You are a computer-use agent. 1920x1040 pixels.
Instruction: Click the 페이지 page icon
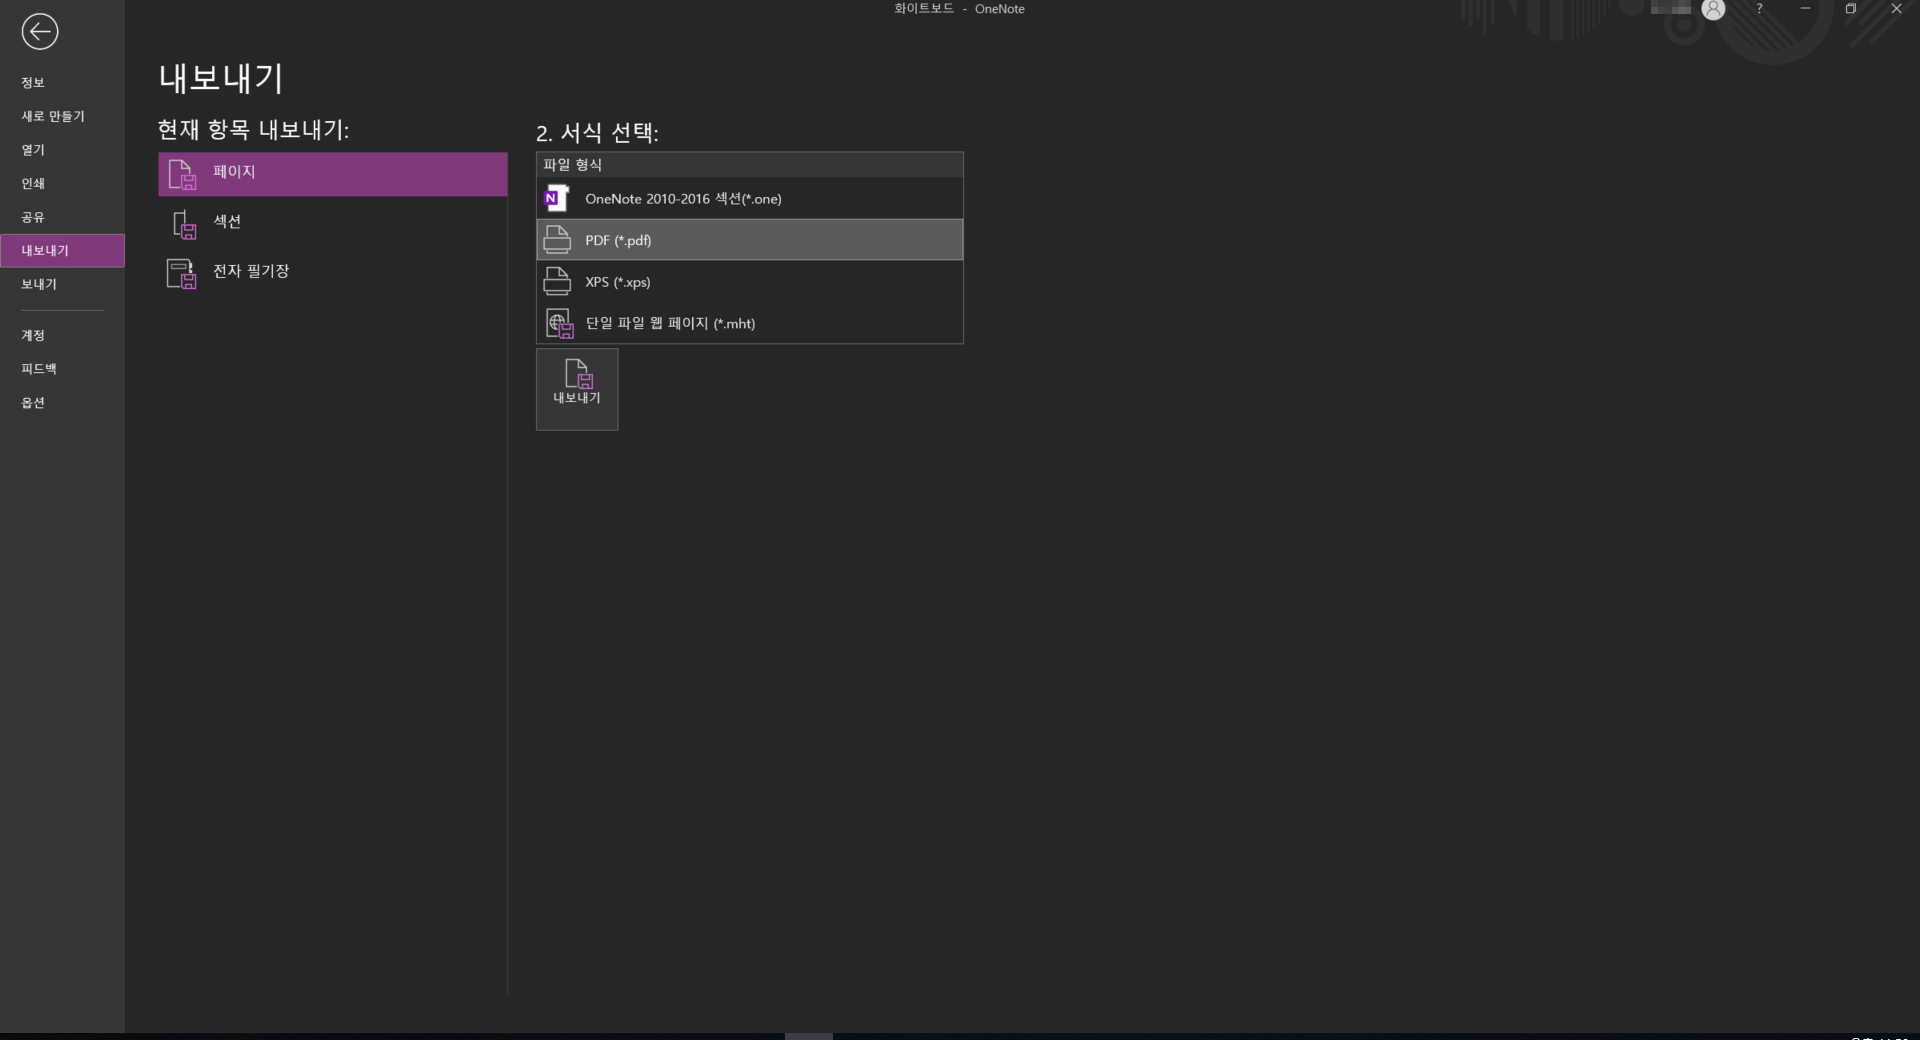(182, 174)
